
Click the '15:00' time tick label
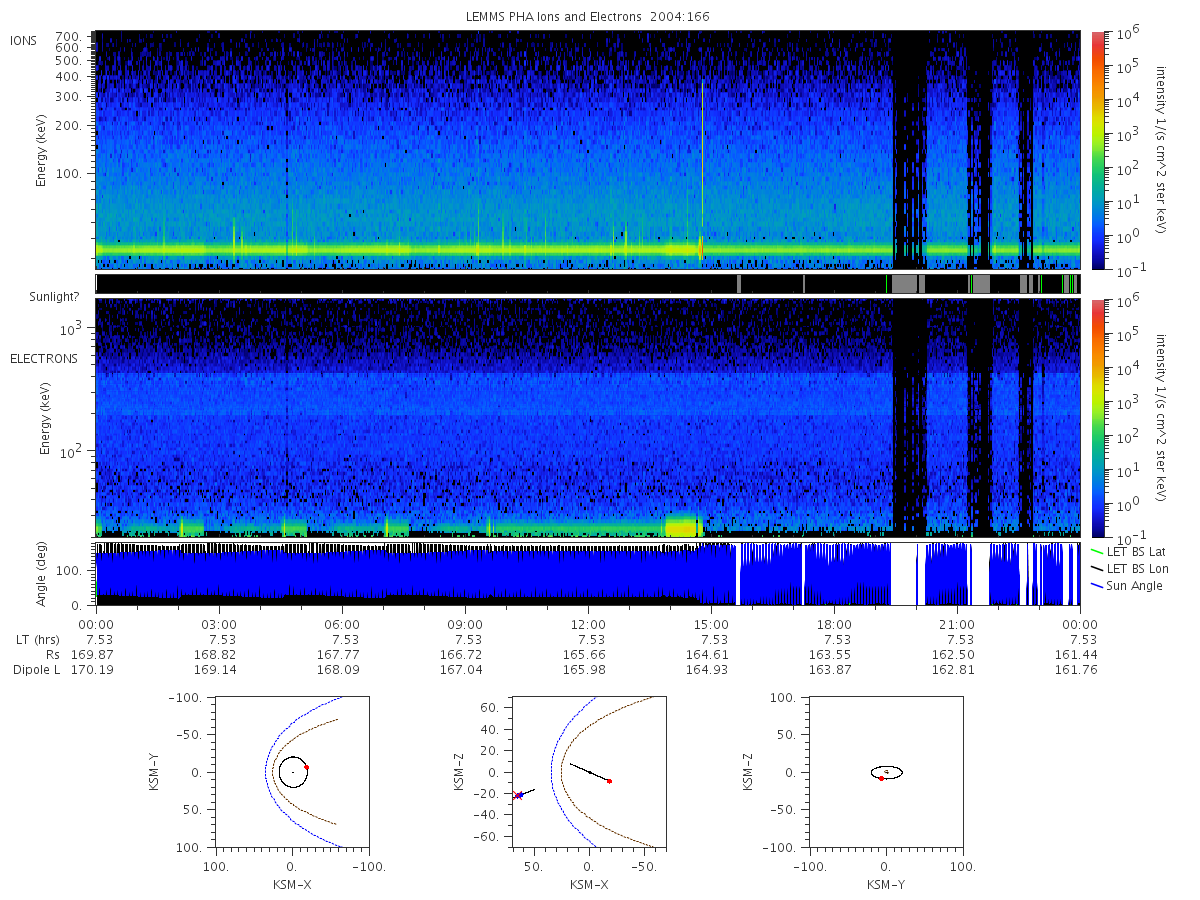[x=711, y=624]
